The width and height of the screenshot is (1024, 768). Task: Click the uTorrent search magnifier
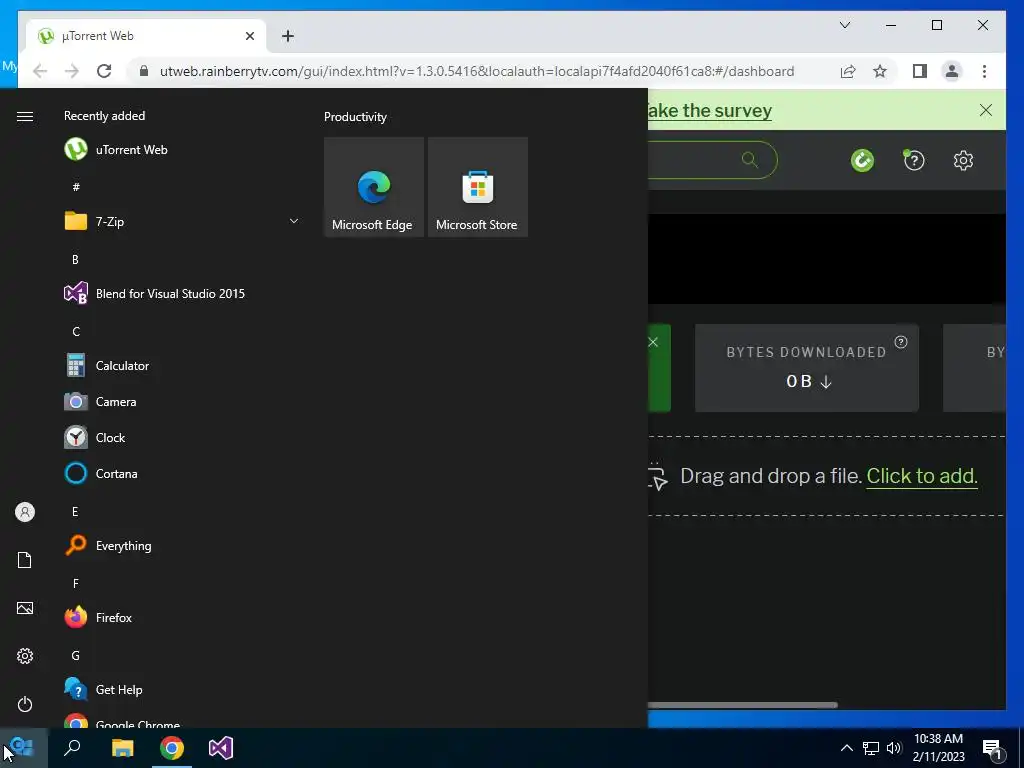point(750,159)
